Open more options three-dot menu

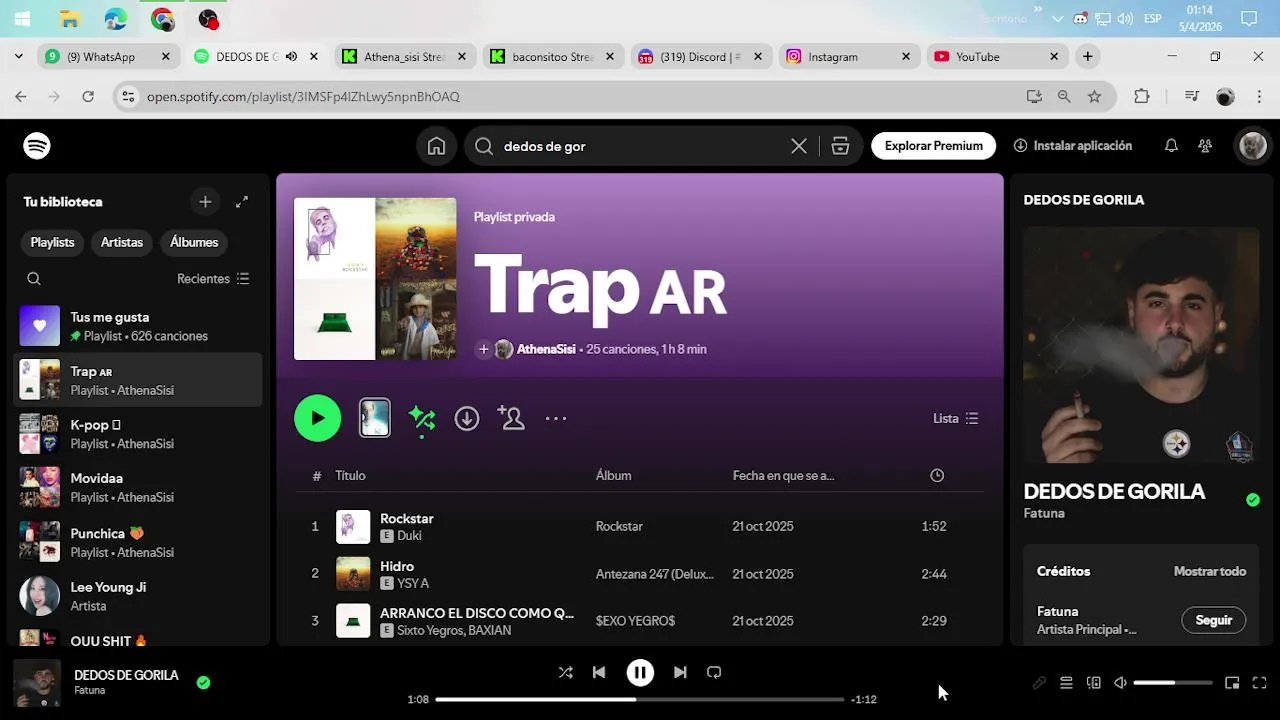[556, 418]
